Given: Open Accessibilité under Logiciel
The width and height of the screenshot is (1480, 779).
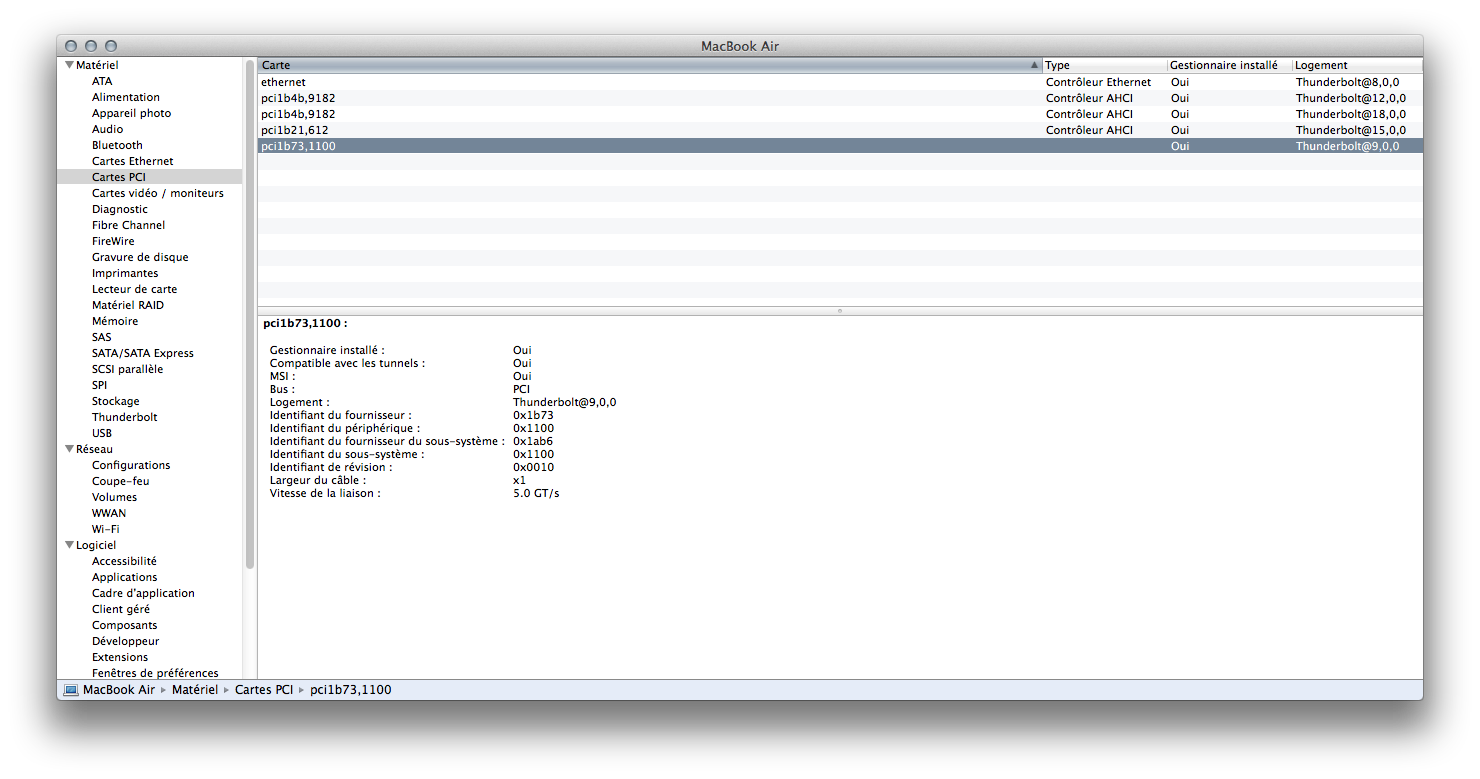Looking at the screenshot, I should click(x=124, y=561).
